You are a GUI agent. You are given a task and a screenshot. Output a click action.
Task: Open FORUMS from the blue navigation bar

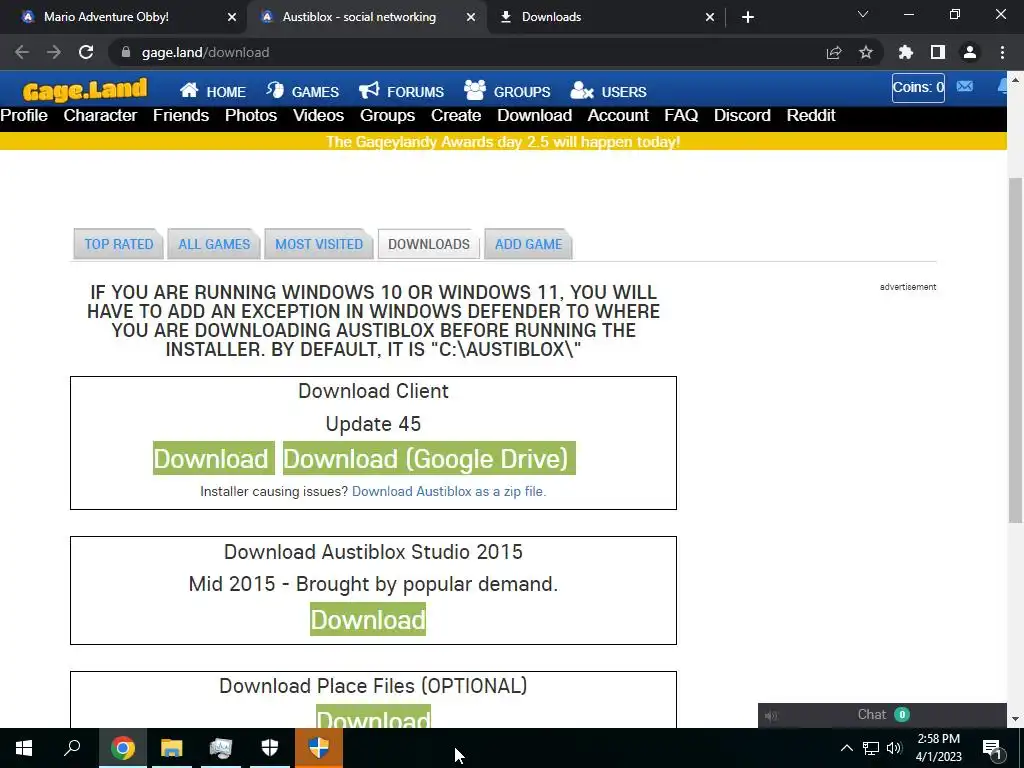tap(402, 91)
